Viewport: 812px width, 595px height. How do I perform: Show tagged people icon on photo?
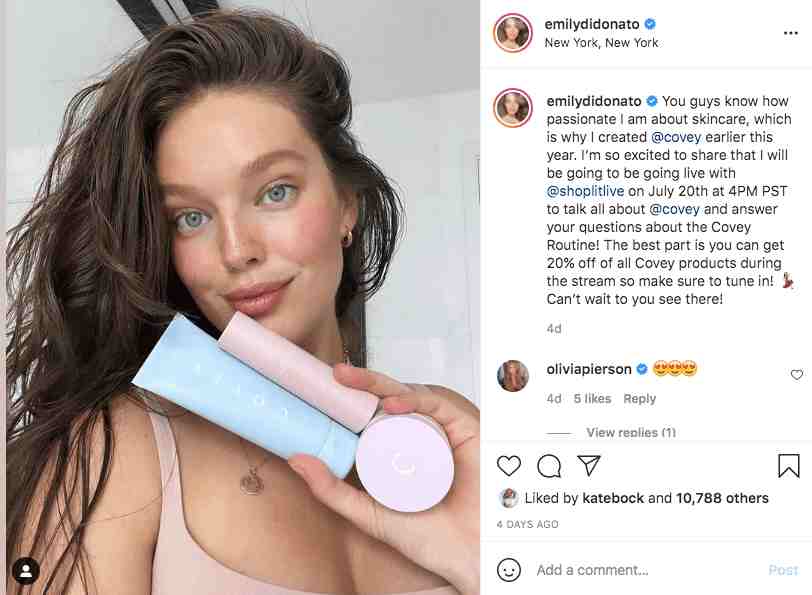[26, 571]
